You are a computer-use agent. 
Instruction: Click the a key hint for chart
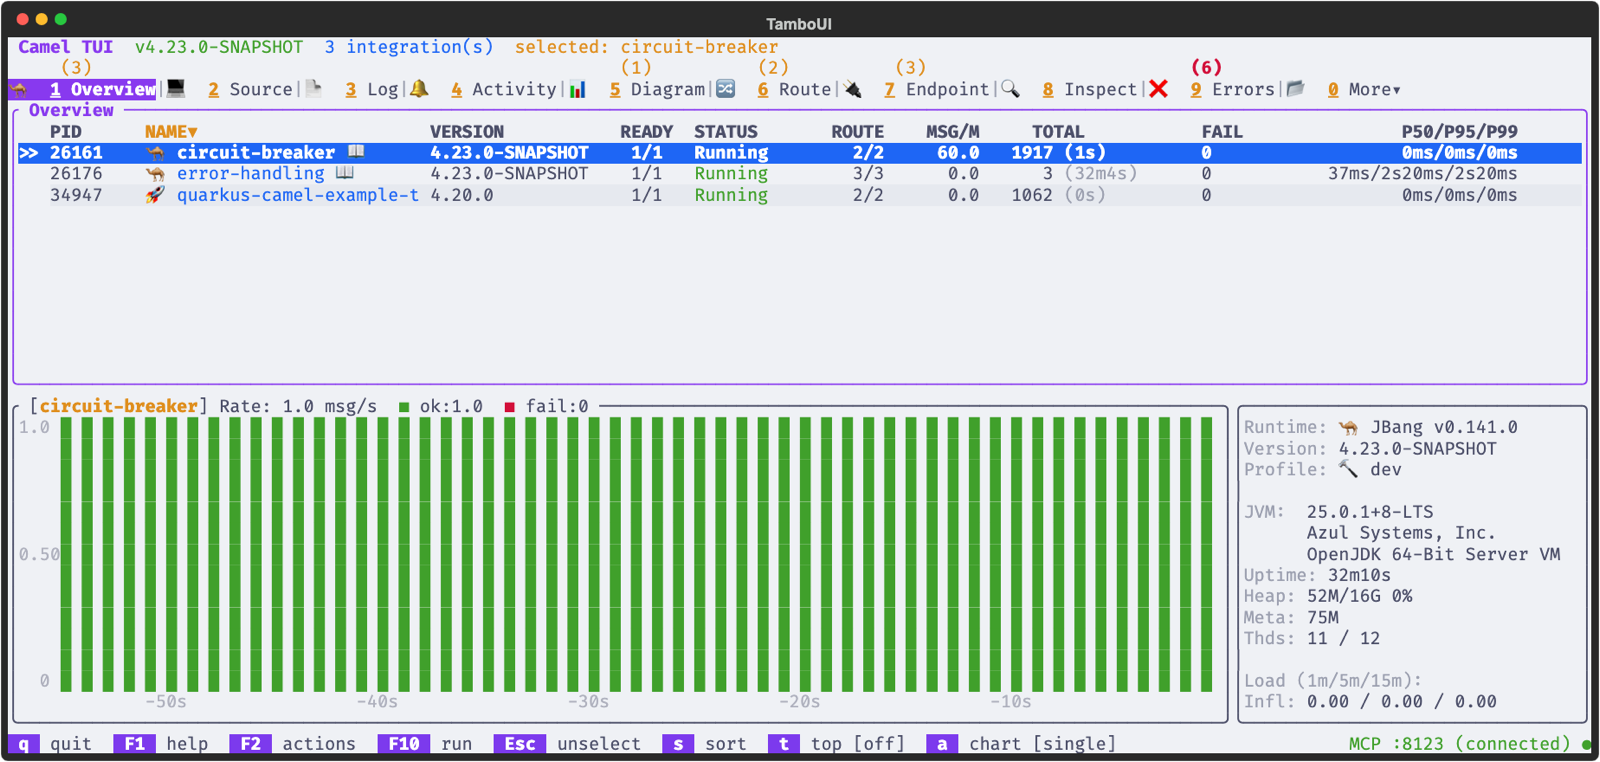coord(942,744)
